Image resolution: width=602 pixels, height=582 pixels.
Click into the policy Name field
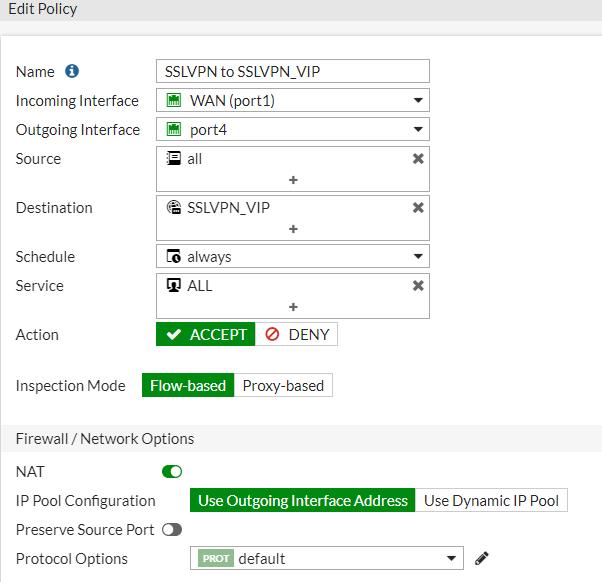coord(293,71)
